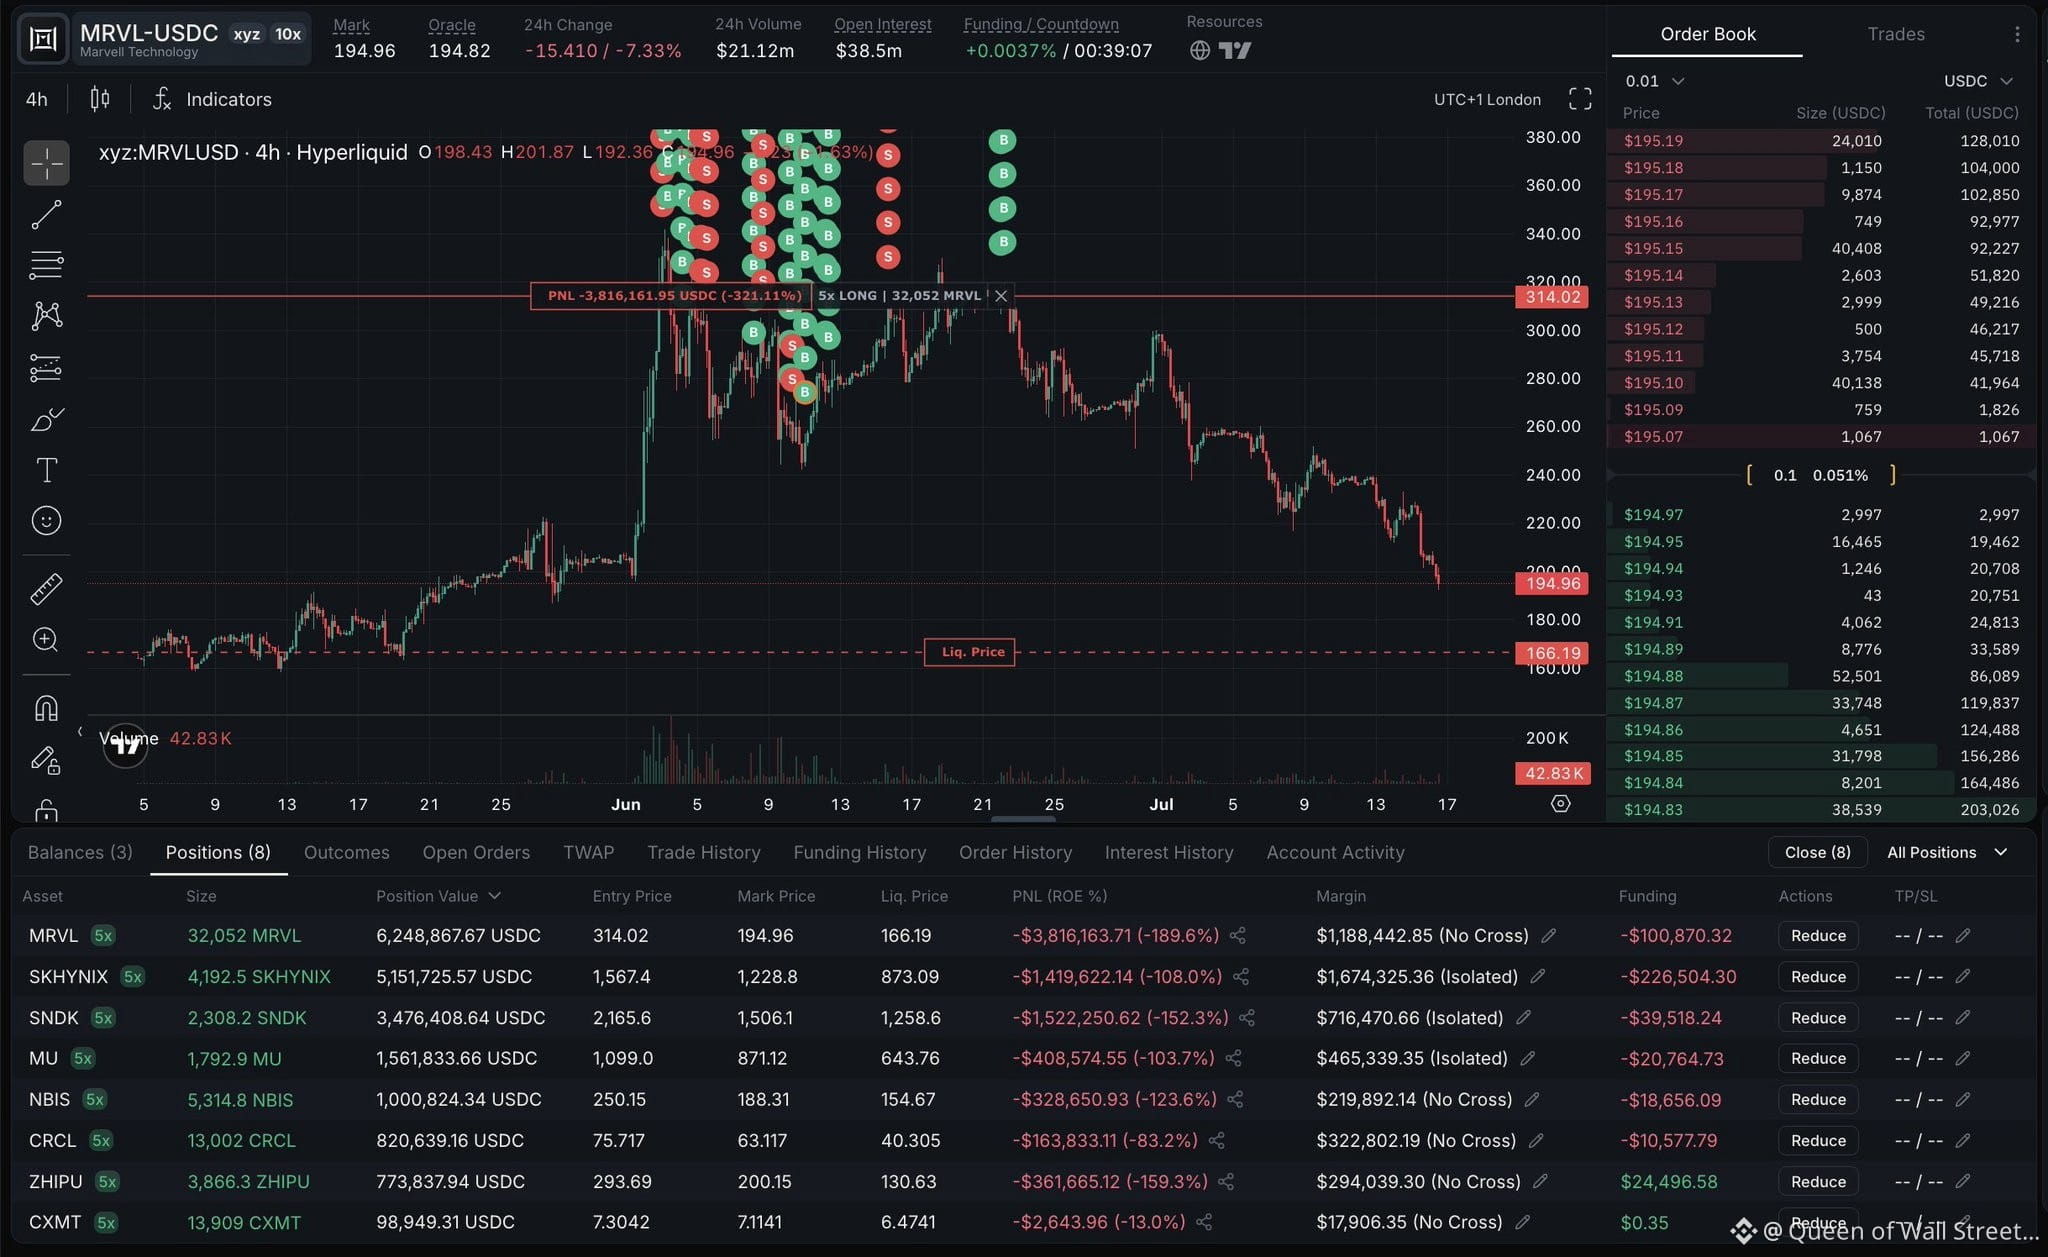Open the Outcomes tab
This screenshot has width=2048, height=1257.
click(x=347, y=852)
